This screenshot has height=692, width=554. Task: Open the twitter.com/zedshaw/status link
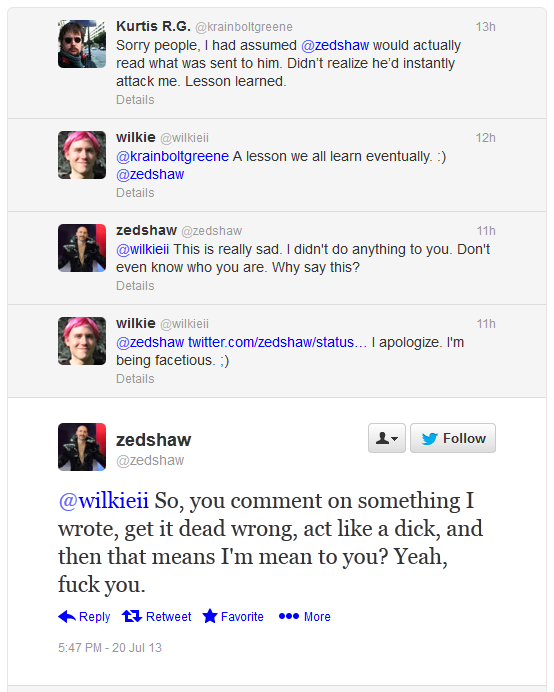278,342
